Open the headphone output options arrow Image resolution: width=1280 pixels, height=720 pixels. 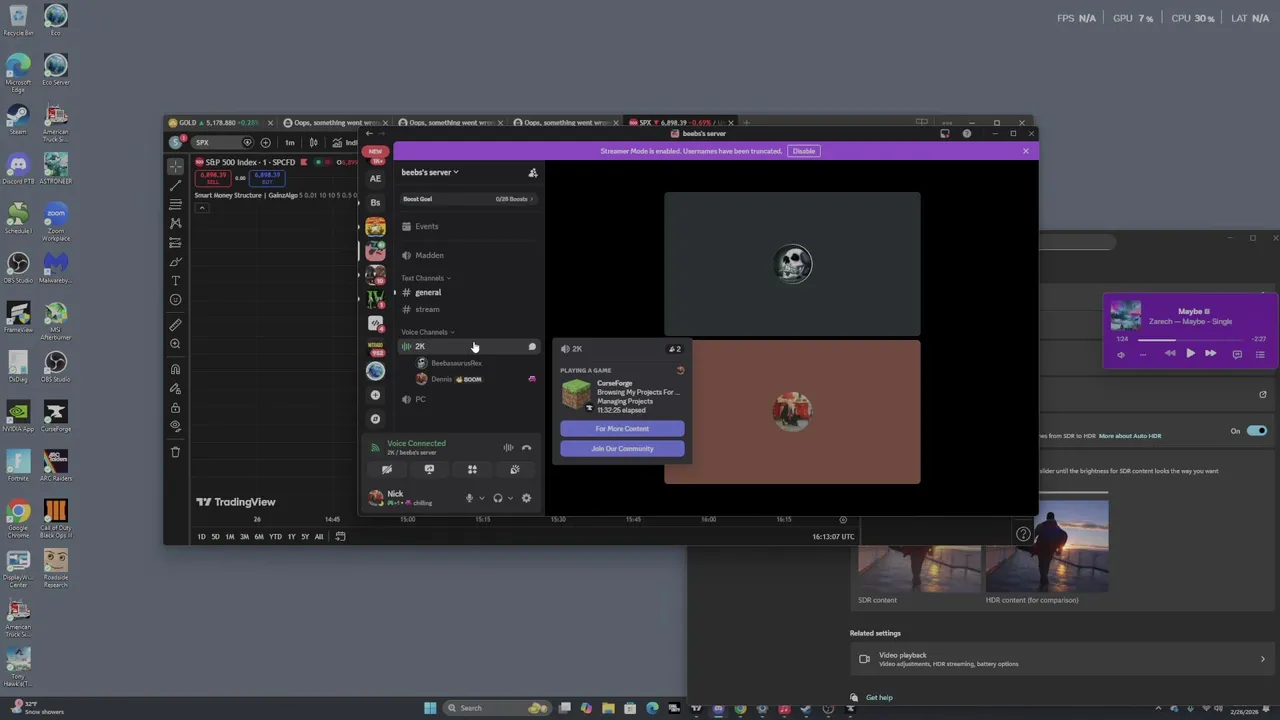coord(510,498)
